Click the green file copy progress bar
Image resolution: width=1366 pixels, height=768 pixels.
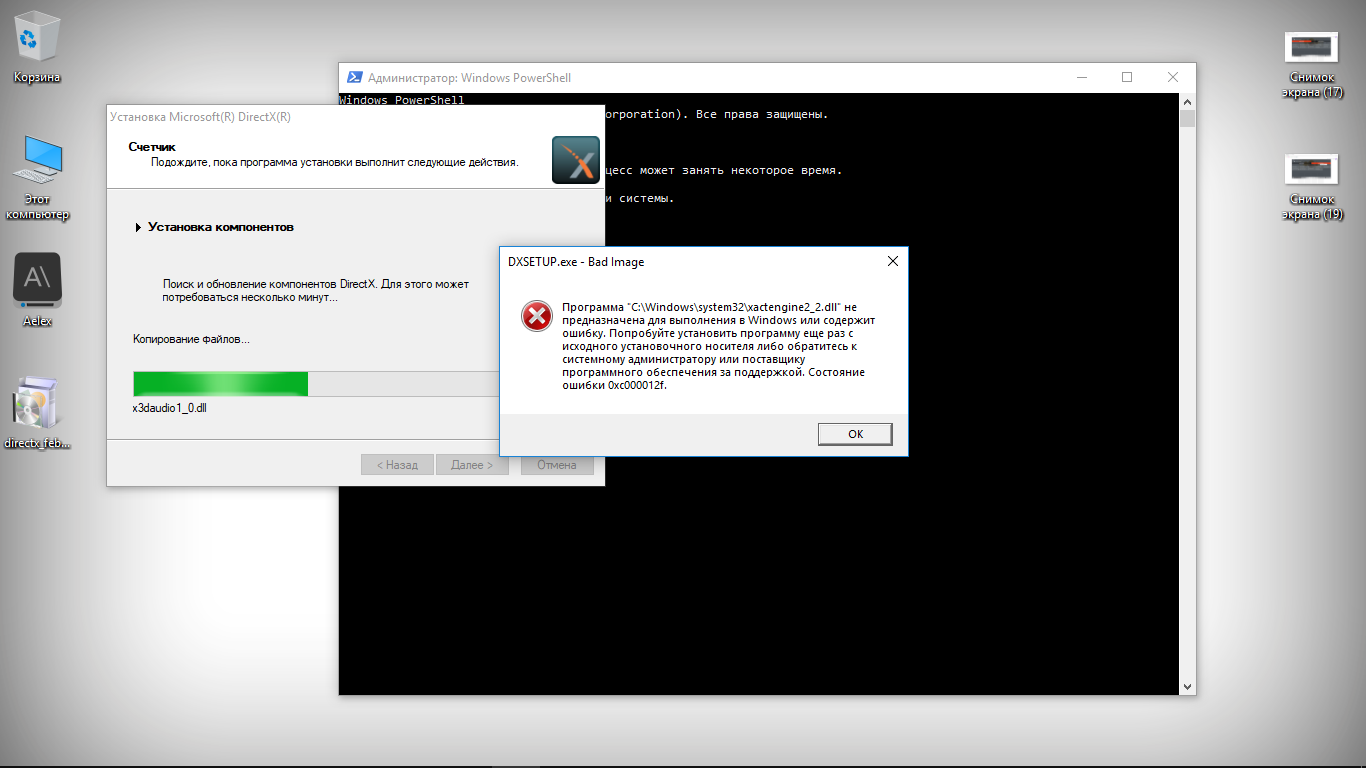tap(316, 384)
